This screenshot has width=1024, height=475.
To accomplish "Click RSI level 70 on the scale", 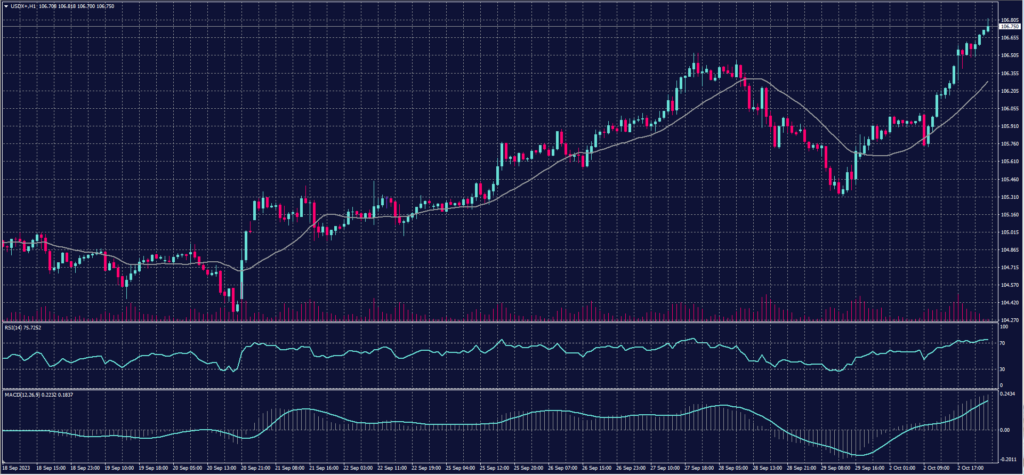I will [x=1003, y=342].
